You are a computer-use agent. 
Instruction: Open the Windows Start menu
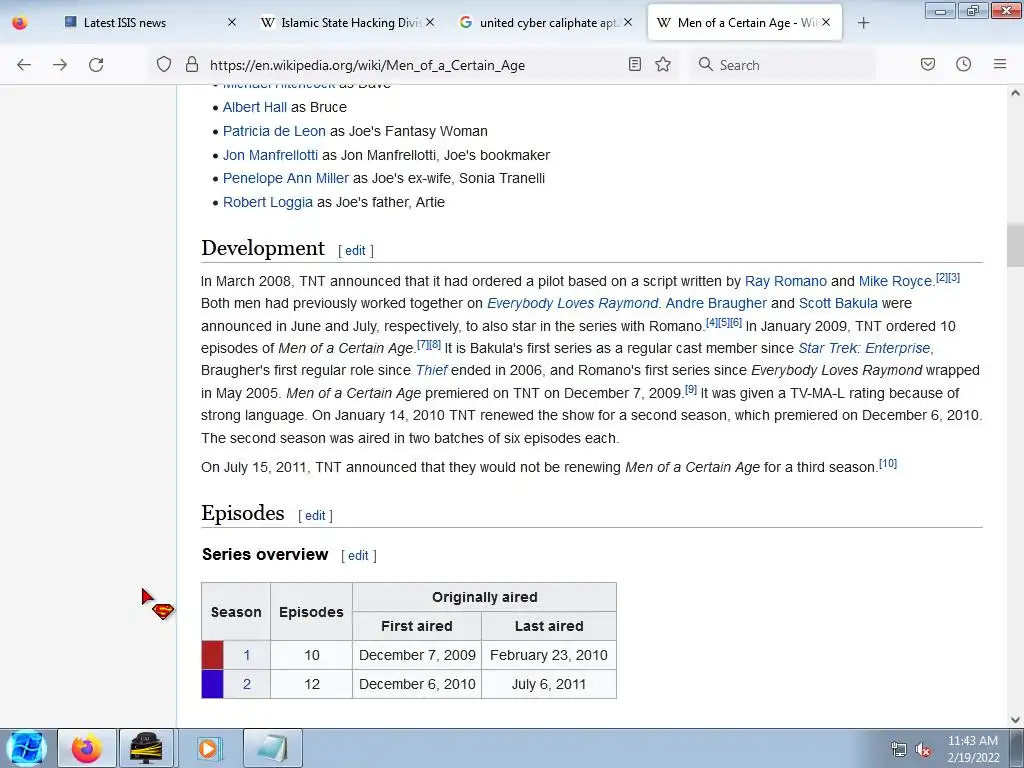tap(26, 748)
